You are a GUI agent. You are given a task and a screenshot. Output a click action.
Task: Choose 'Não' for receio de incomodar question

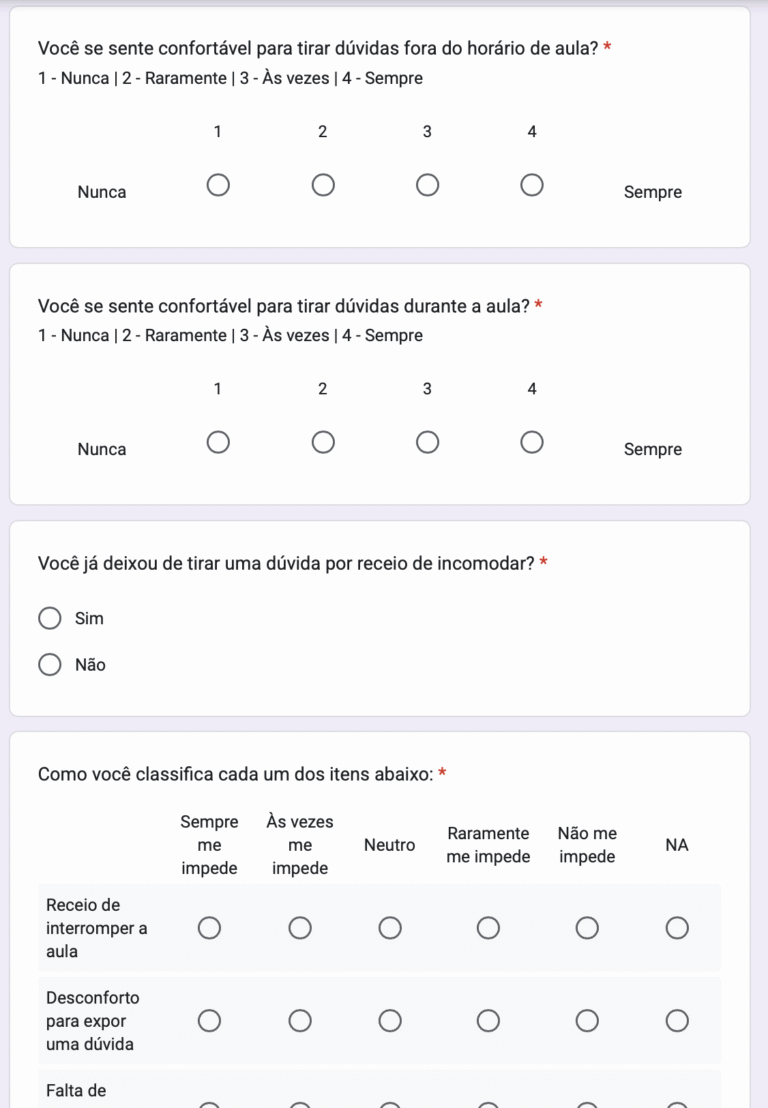click(50, 665)
